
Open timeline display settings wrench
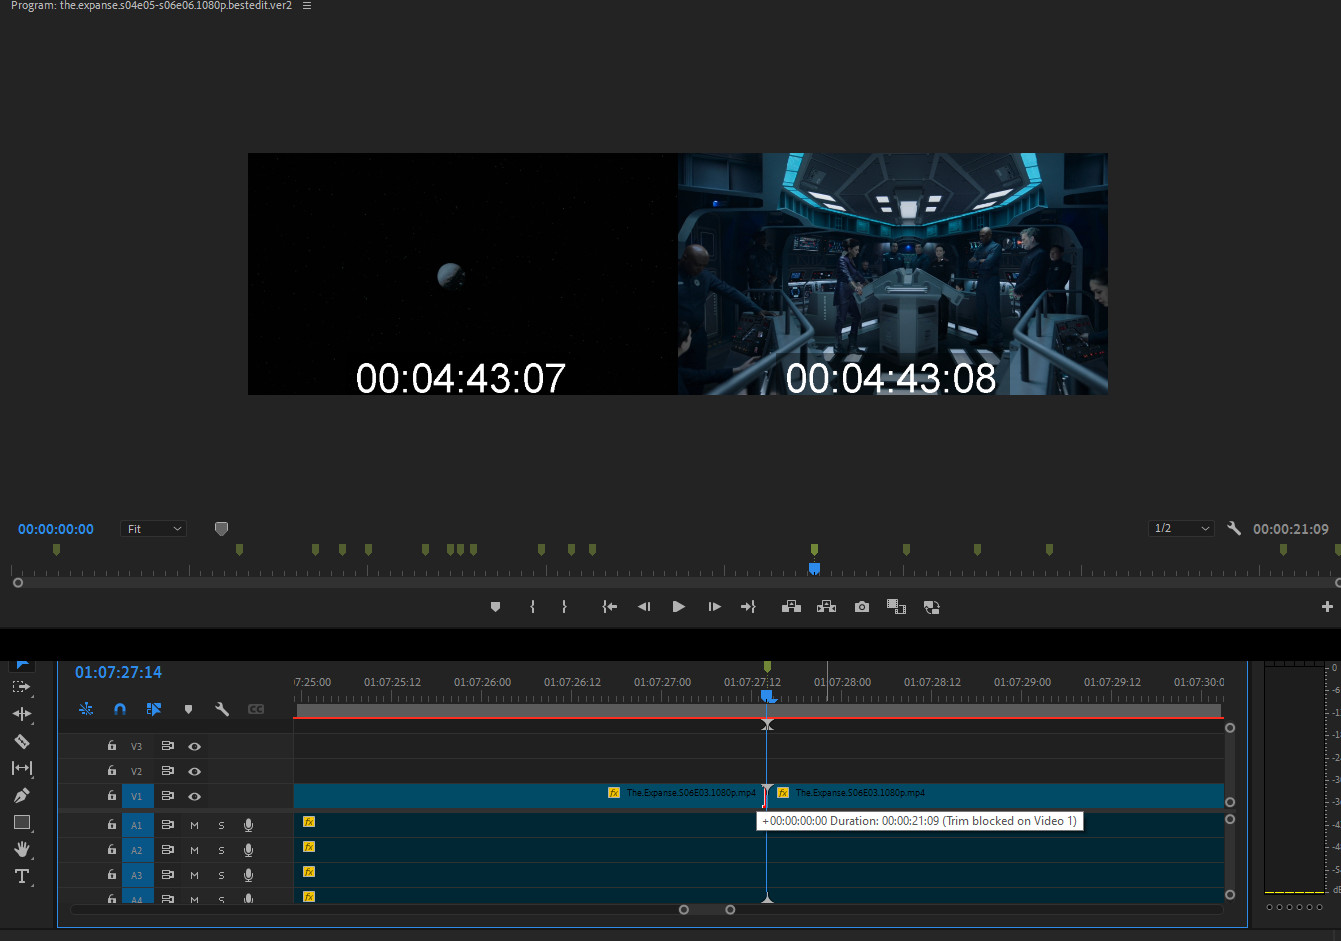point(222,709)
